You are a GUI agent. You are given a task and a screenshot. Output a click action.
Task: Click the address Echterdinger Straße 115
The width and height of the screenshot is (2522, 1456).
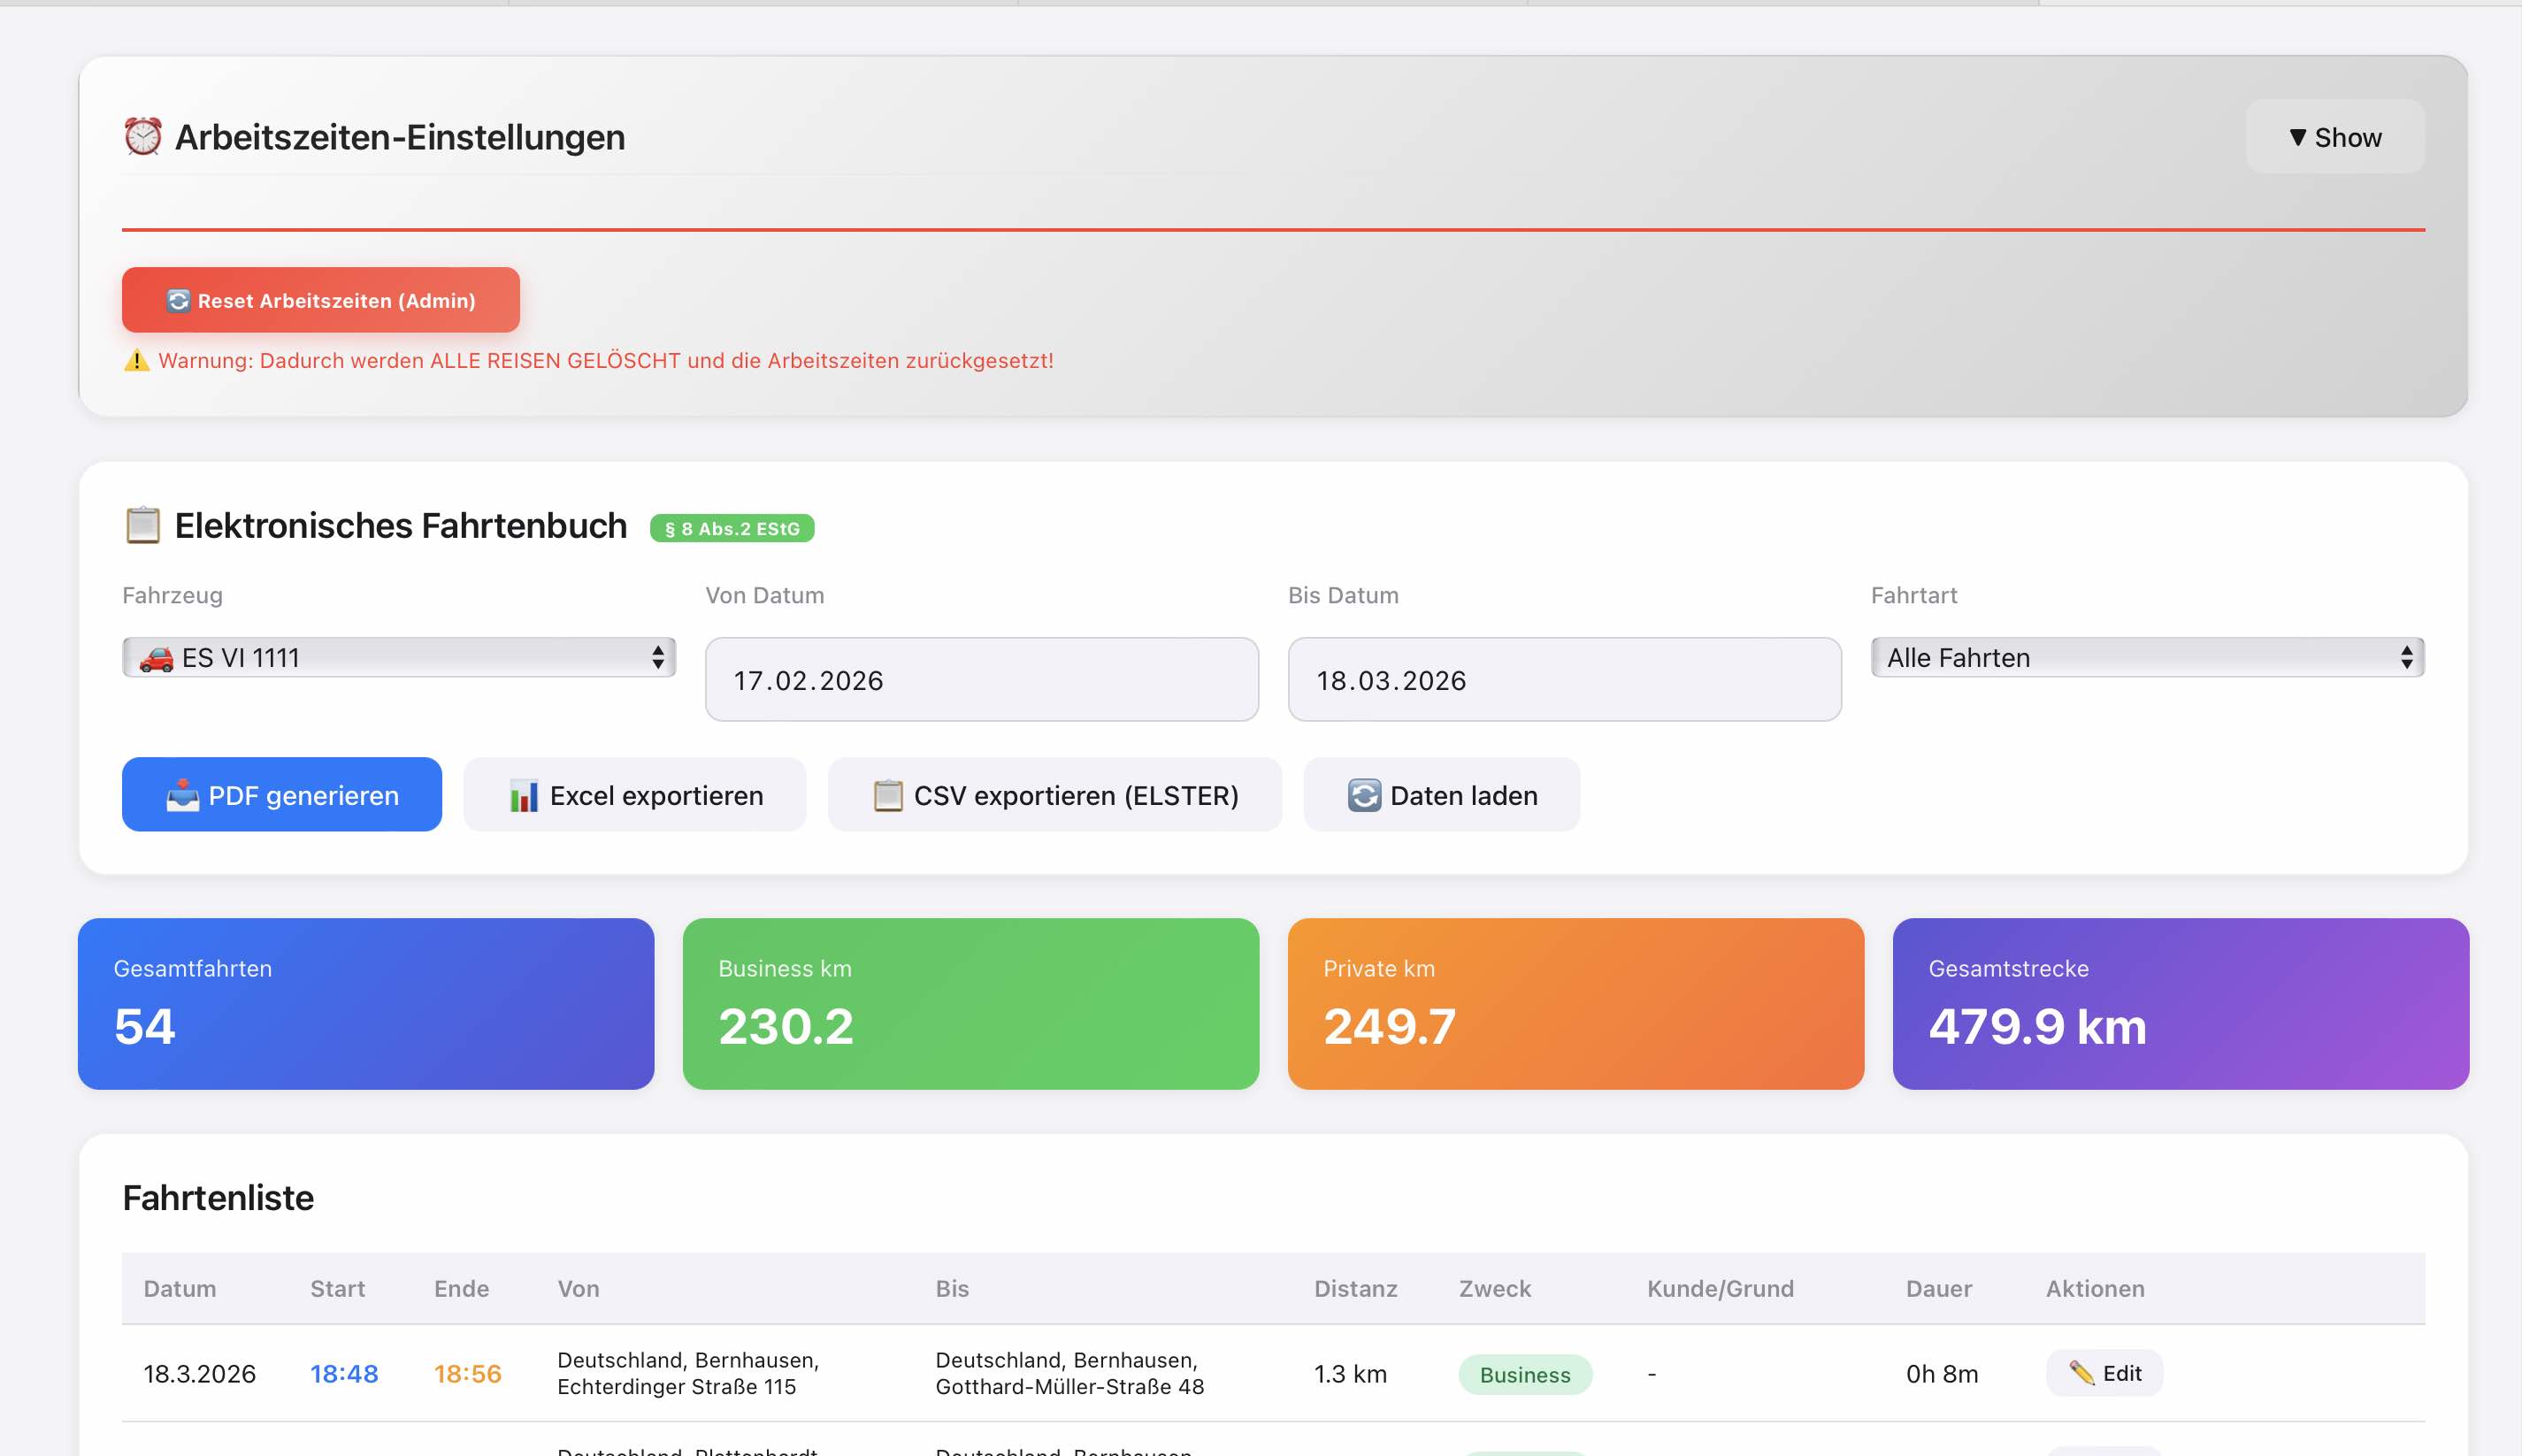(x=677, y=1387)
